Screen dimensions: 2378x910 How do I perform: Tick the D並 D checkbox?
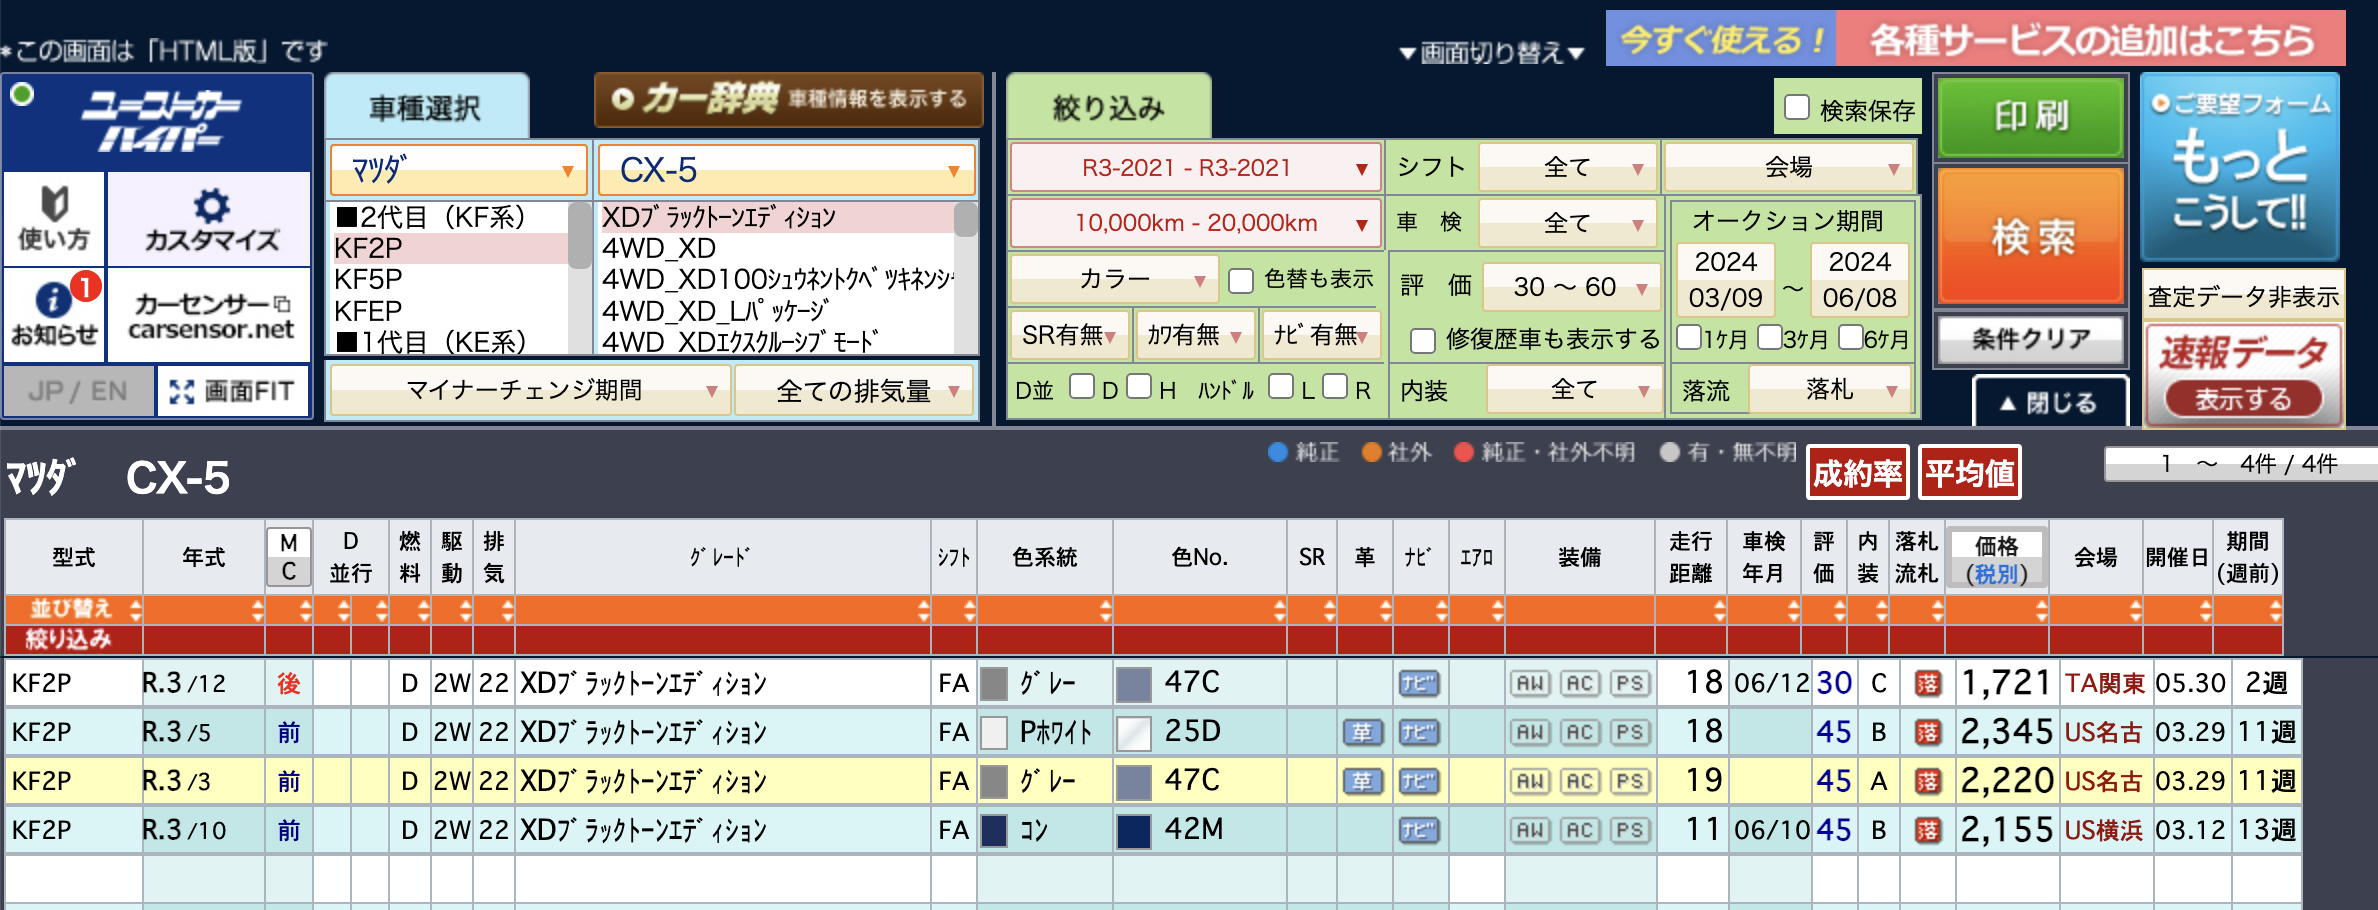(x=1082, y=387)
